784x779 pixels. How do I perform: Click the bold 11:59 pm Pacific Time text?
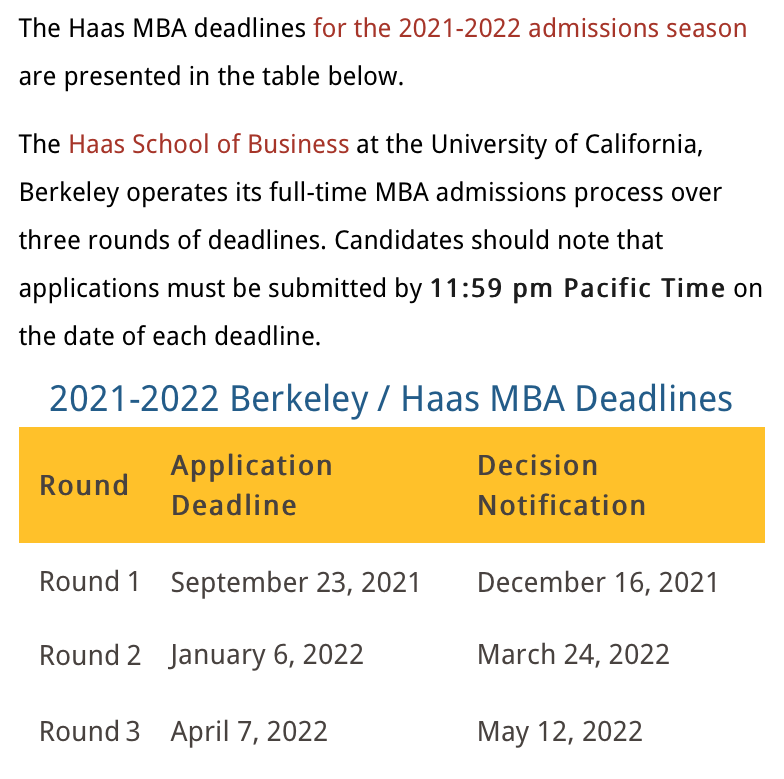(578, 288)
